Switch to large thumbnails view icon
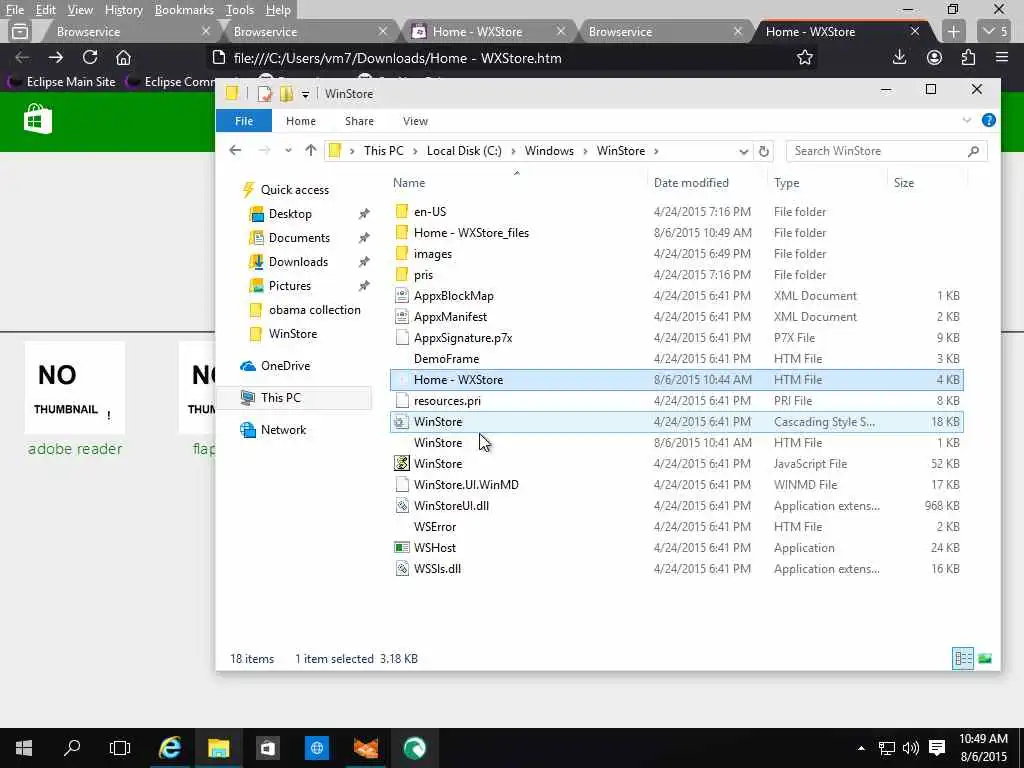Screen dimensions: 1024x768 (x=985, y=658)
